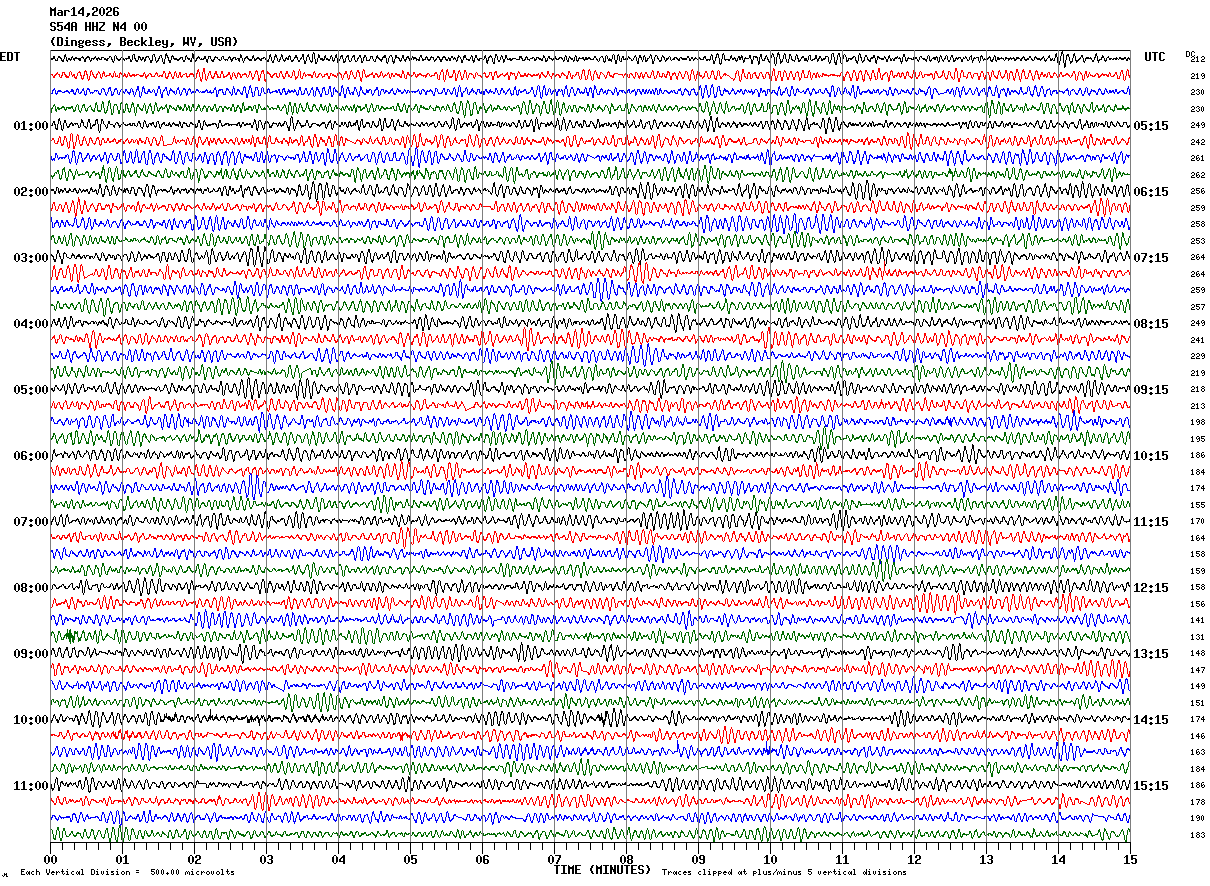This screenshot has width=1210, height=886.
Task: Click the 09:15 UTC row label
Action: 1151,390
